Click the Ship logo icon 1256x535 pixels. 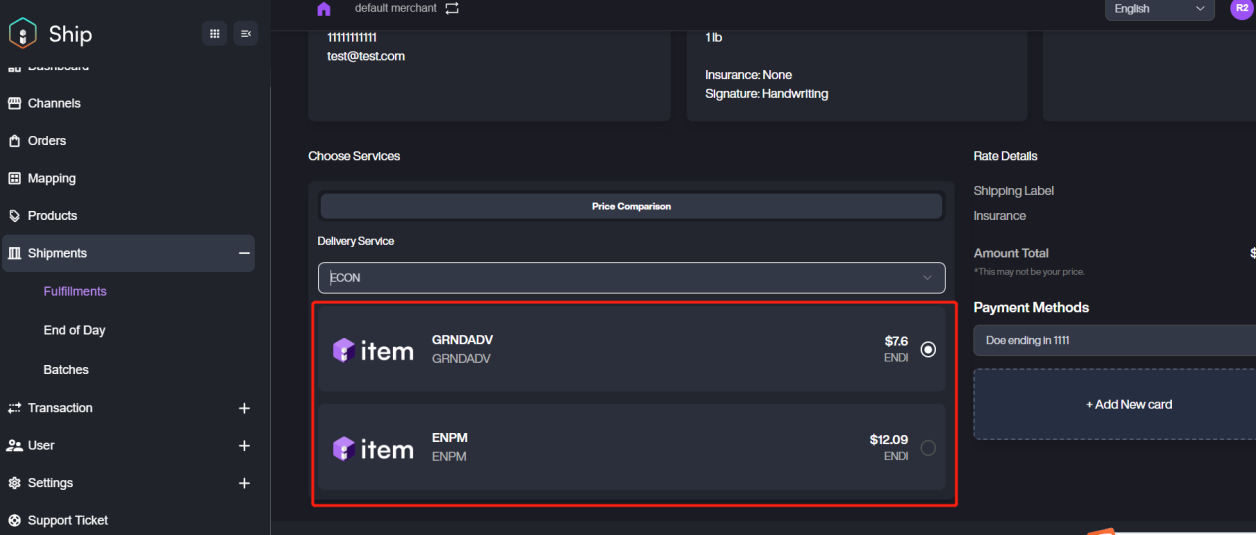22,34
